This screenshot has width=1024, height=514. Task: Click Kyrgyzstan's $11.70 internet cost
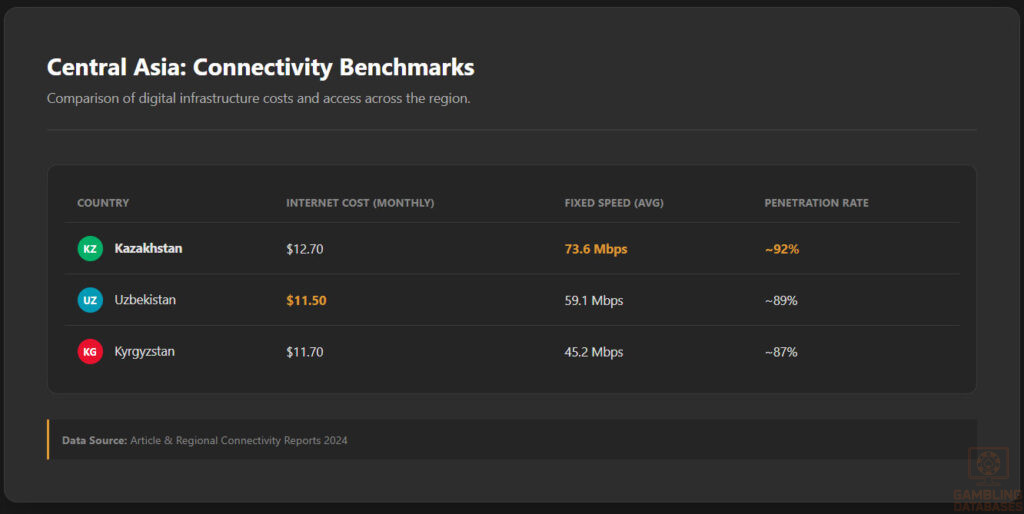click(x=305, y=352)
